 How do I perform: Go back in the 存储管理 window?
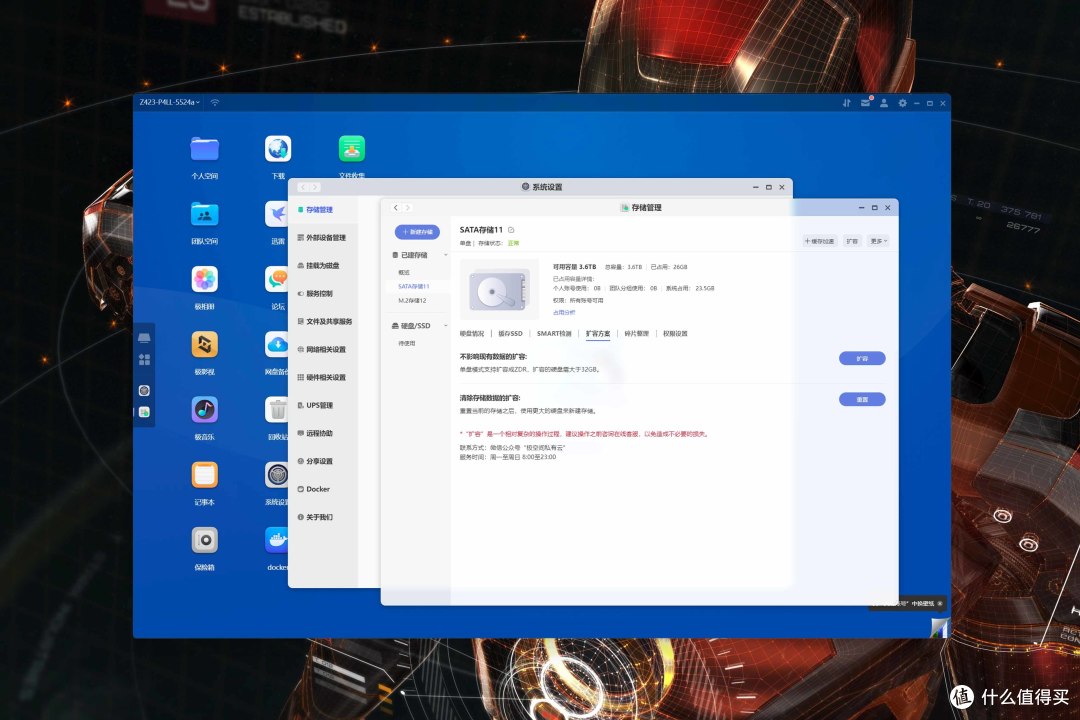(395, 207)
